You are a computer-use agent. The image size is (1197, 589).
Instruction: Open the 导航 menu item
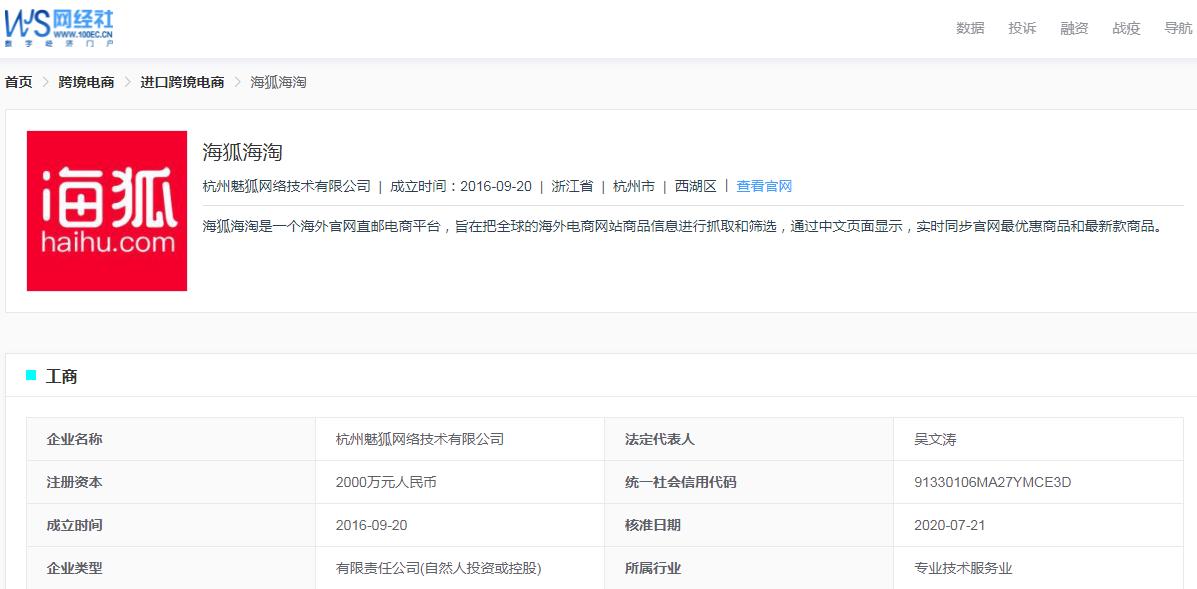coord(1177,28)
